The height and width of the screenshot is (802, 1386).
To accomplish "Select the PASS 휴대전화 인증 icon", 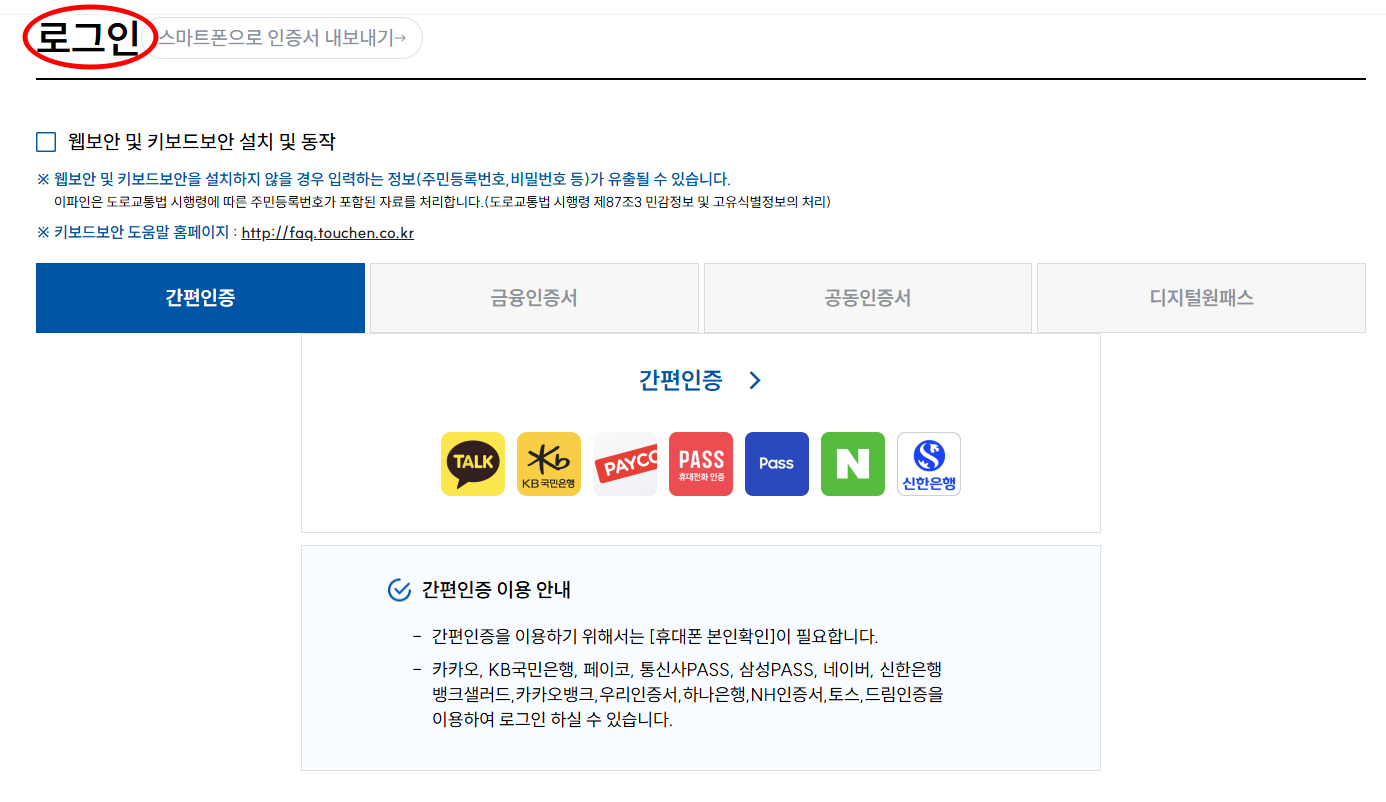I will click(700, 463).
